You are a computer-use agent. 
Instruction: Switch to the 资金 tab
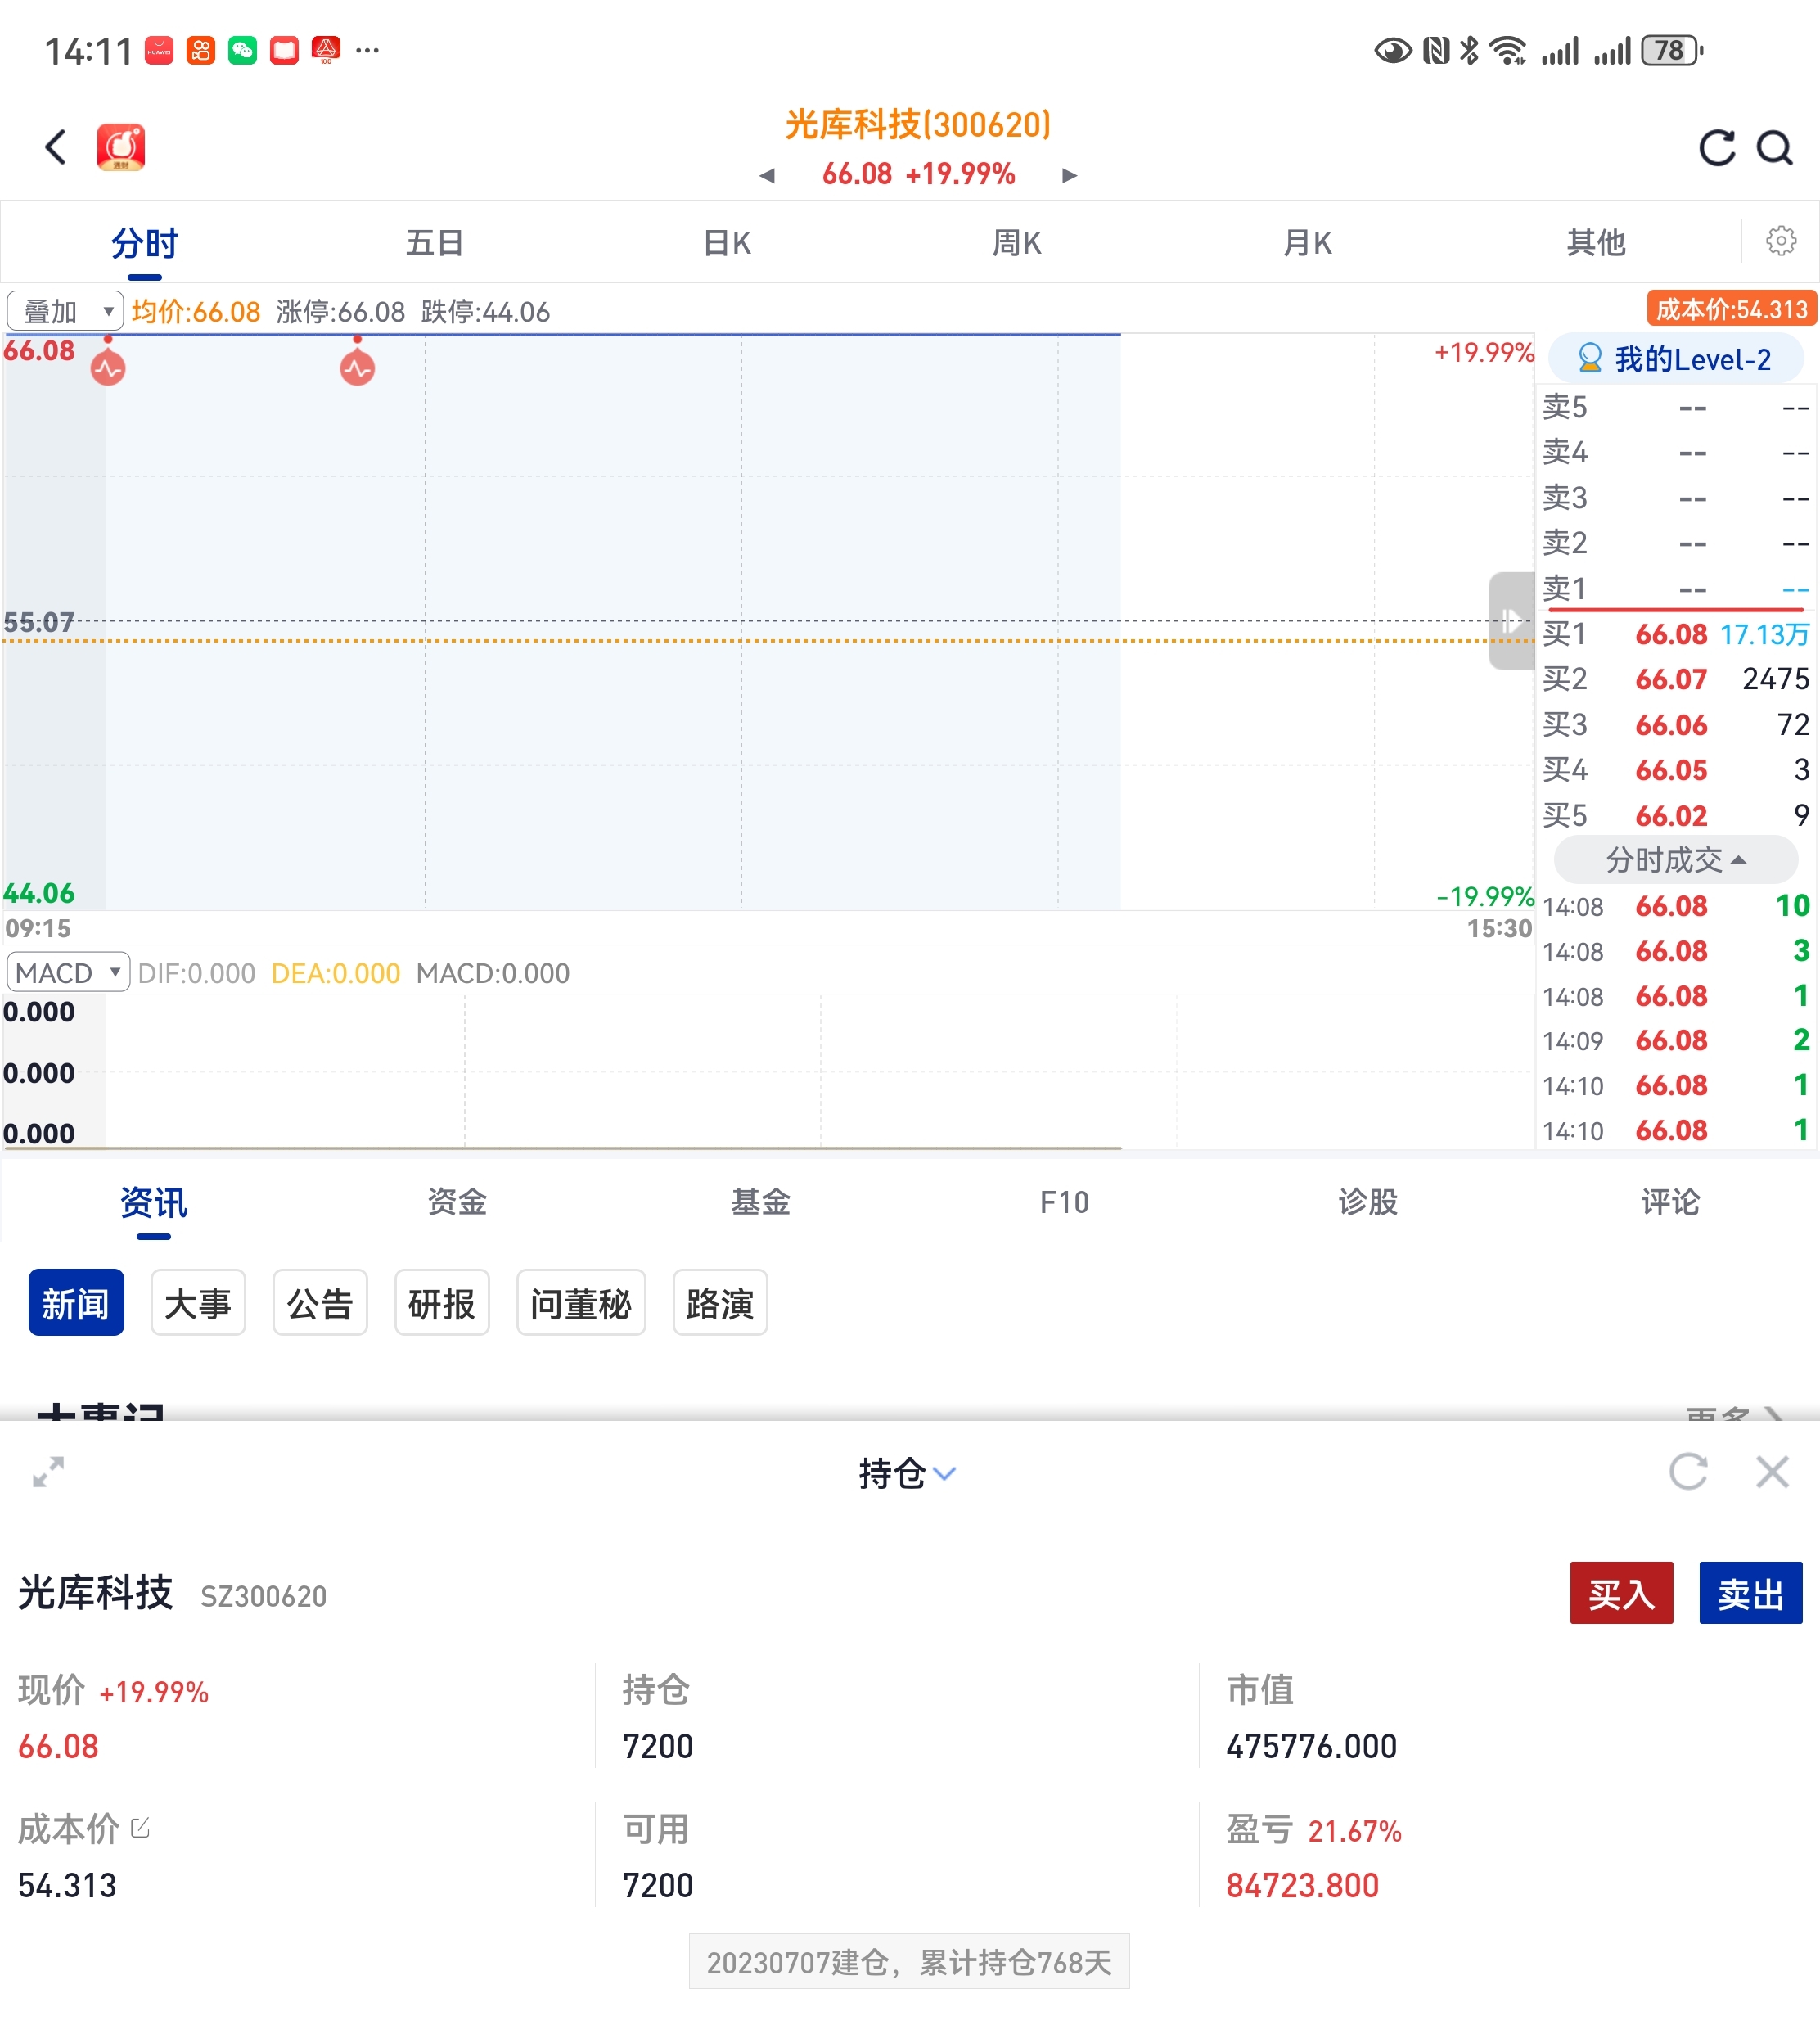457,1202
